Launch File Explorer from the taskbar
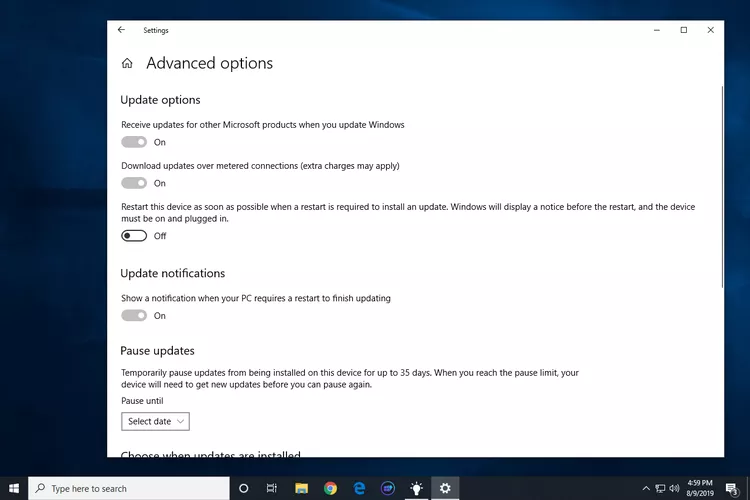The image size is (750, 500). (301, 488)
